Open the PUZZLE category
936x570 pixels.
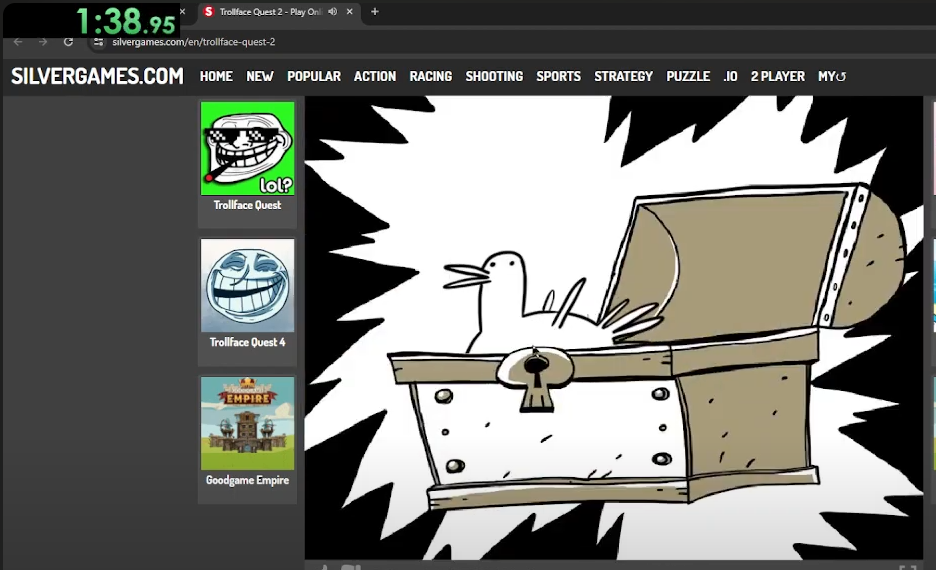[x=688, y=76]
